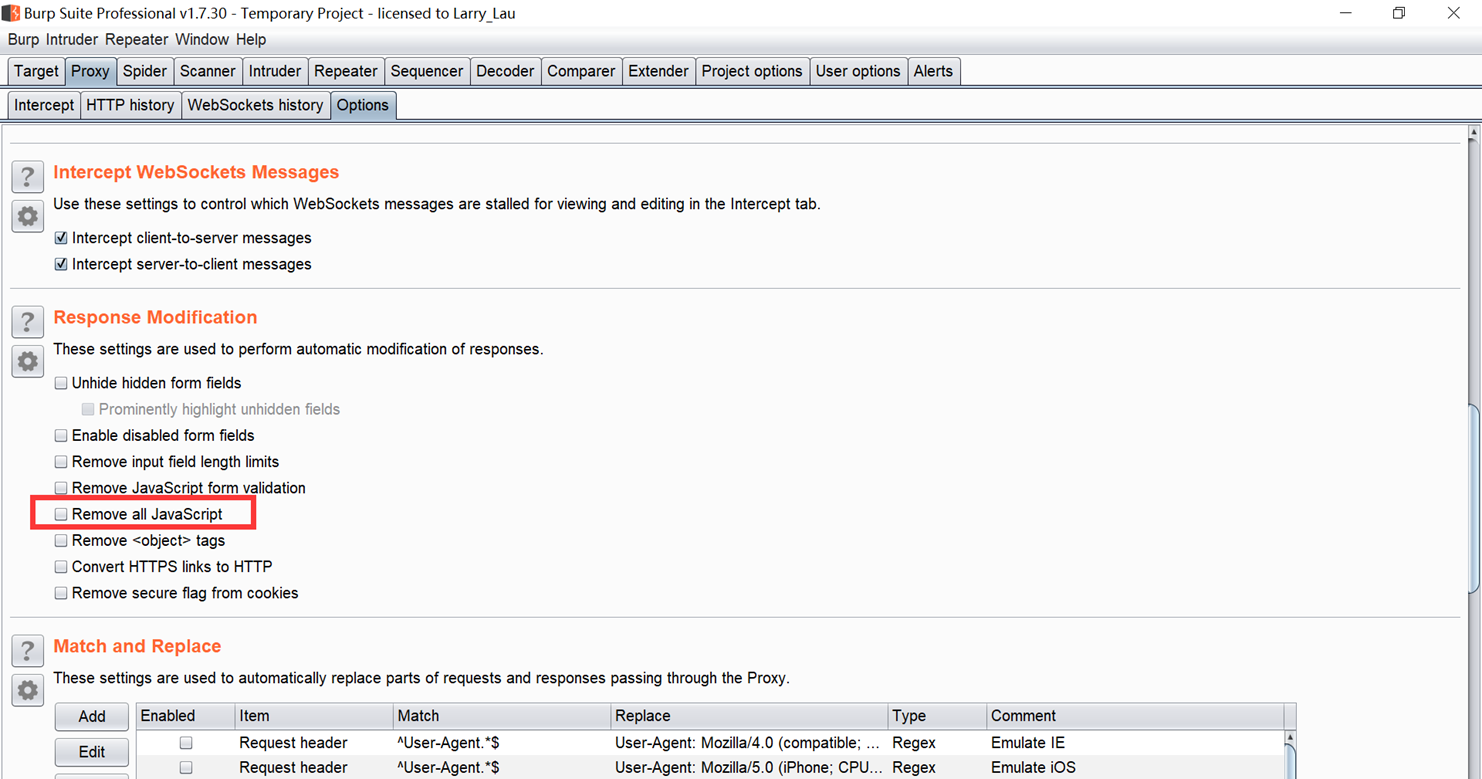Viewport: 1482px width, 779px height.
Task: Sort table by the Comment column
Action: pos(1134,716)
